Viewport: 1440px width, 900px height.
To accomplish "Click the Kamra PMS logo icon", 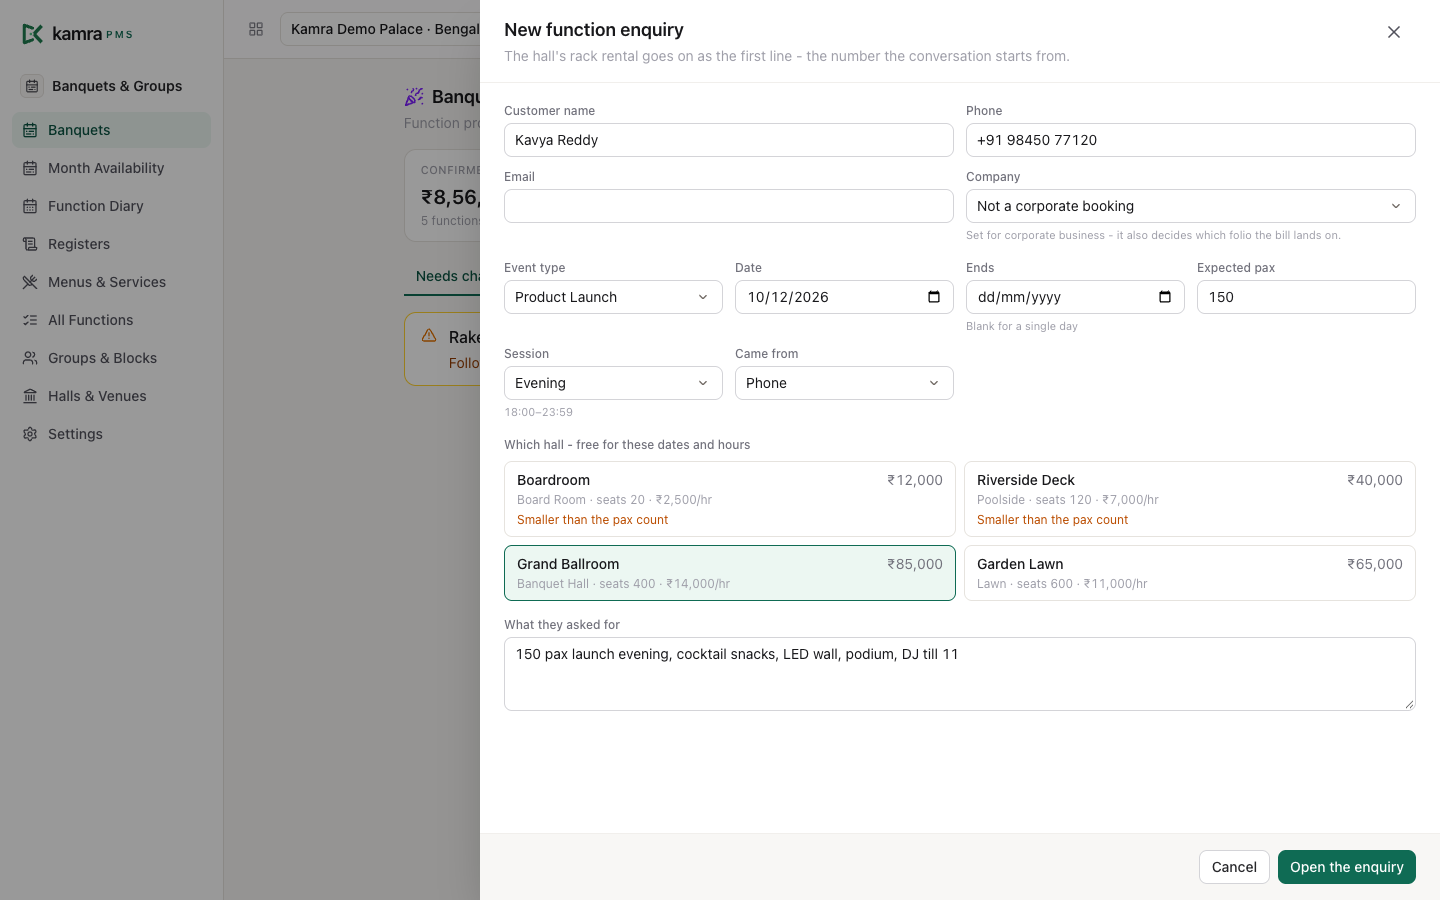I will pyautogui.click(x=32, y=34).
